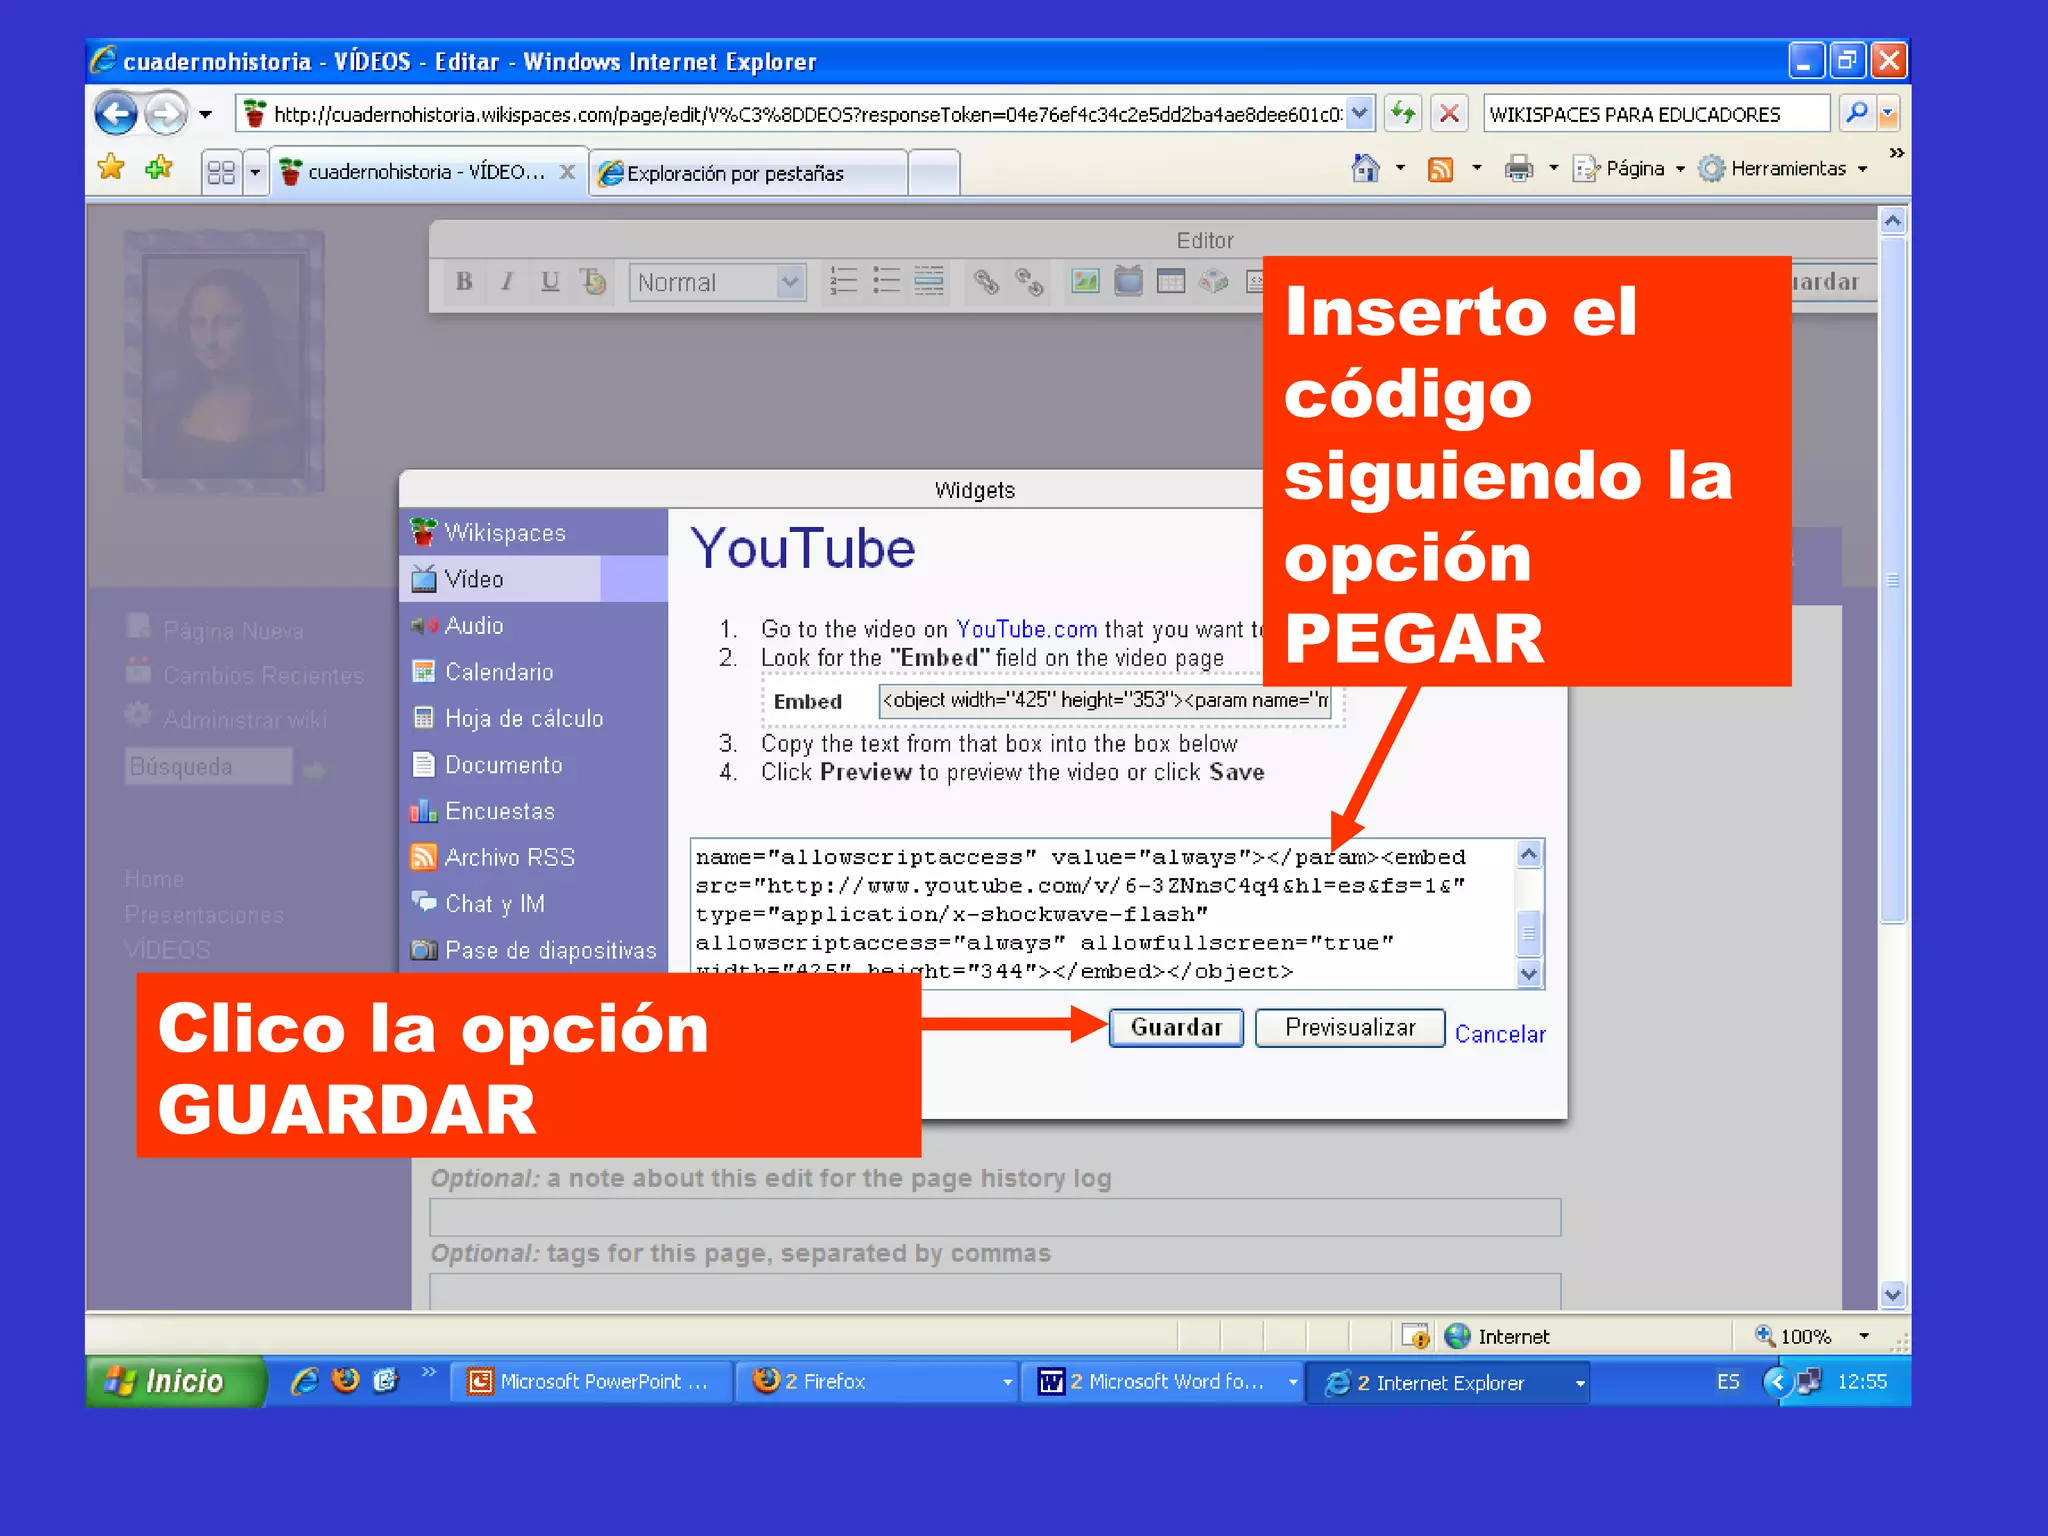Viewport: 2048px width, 1536px height.
Task: Select Wikispaces in the Widgets list
Action: 533,532
